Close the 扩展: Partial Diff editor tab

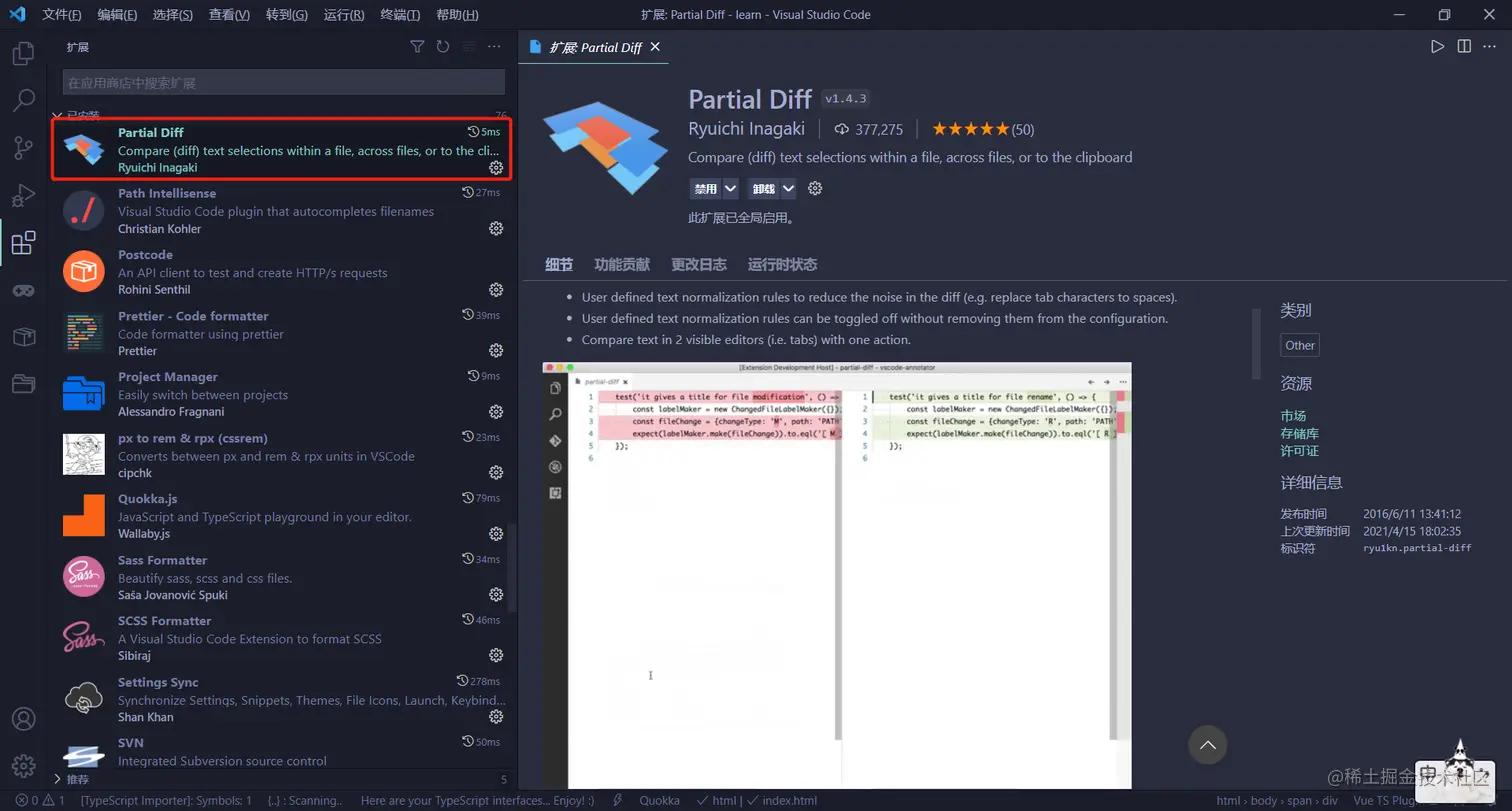point(655,47)
